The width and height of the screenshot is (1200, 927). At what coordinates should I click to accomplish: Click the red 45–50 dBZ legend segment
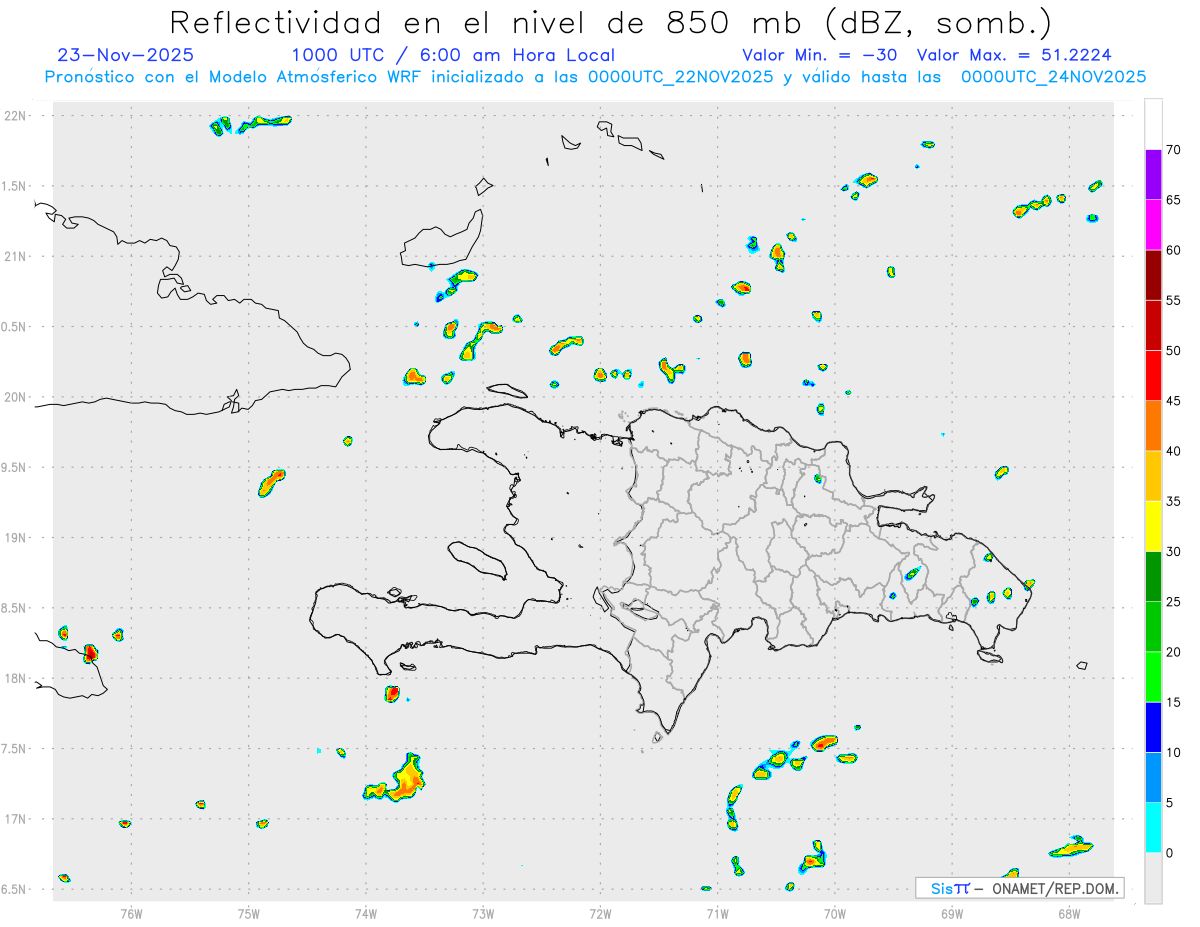(x=1153, y=376)
